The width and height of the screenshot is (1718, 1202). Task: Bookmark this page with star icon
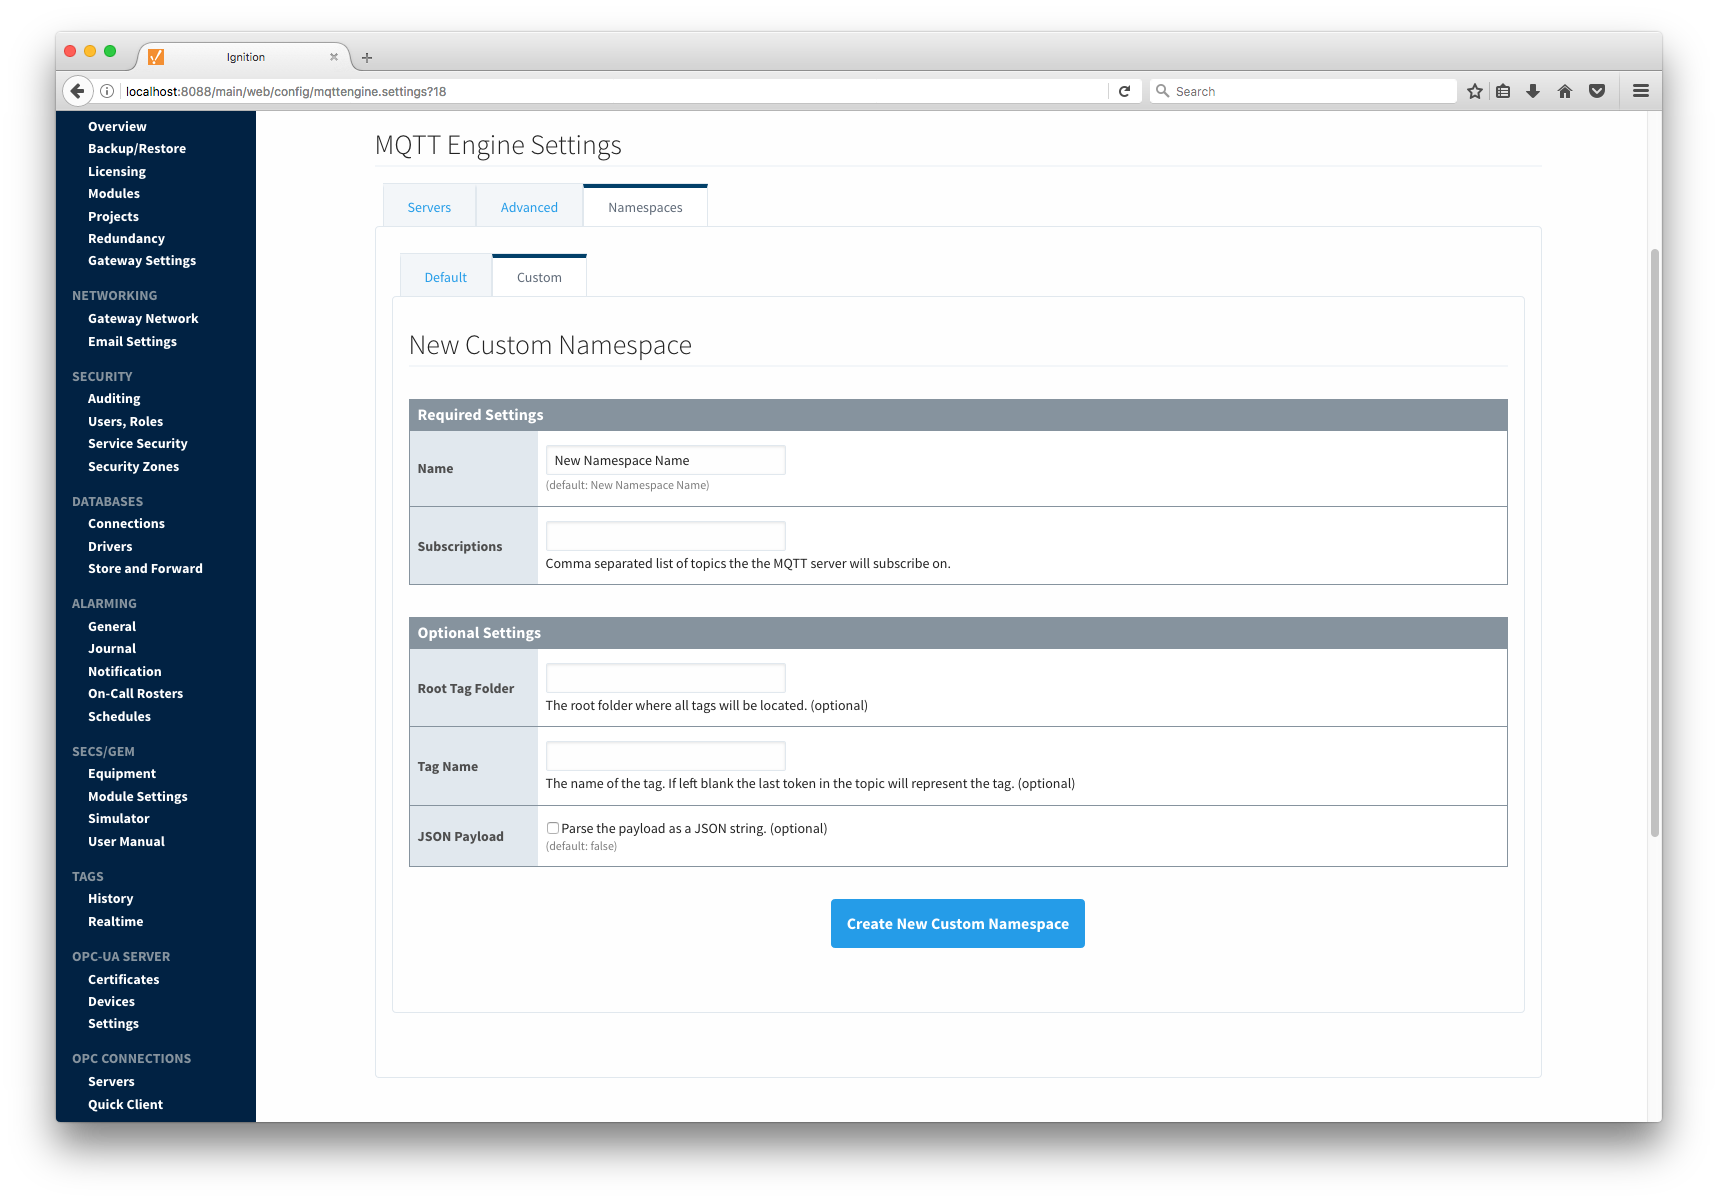click(1474, 91)
